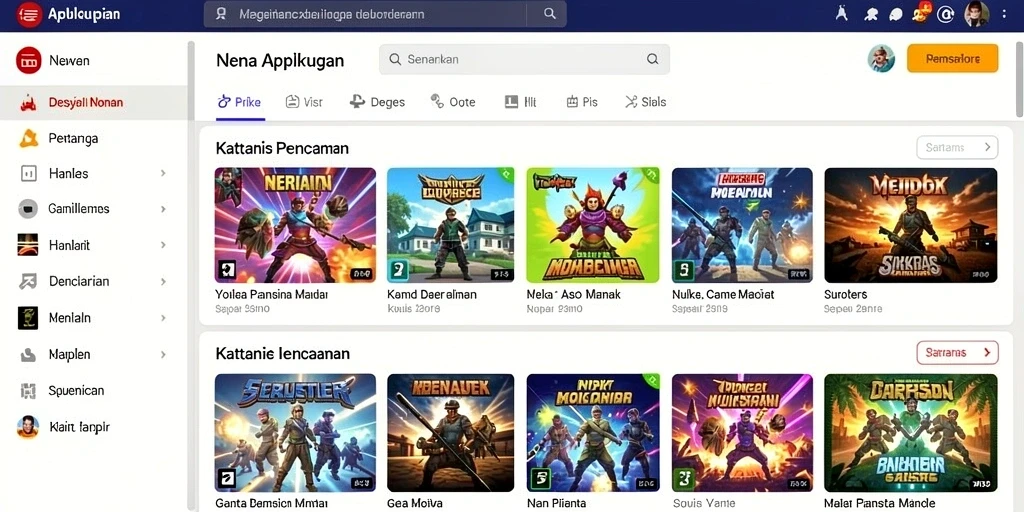Image resolution: width=1024 pixels, height=512 pixels.
Task: Expand the Denciarian sidebar chevron
Action: pos(163,281)
